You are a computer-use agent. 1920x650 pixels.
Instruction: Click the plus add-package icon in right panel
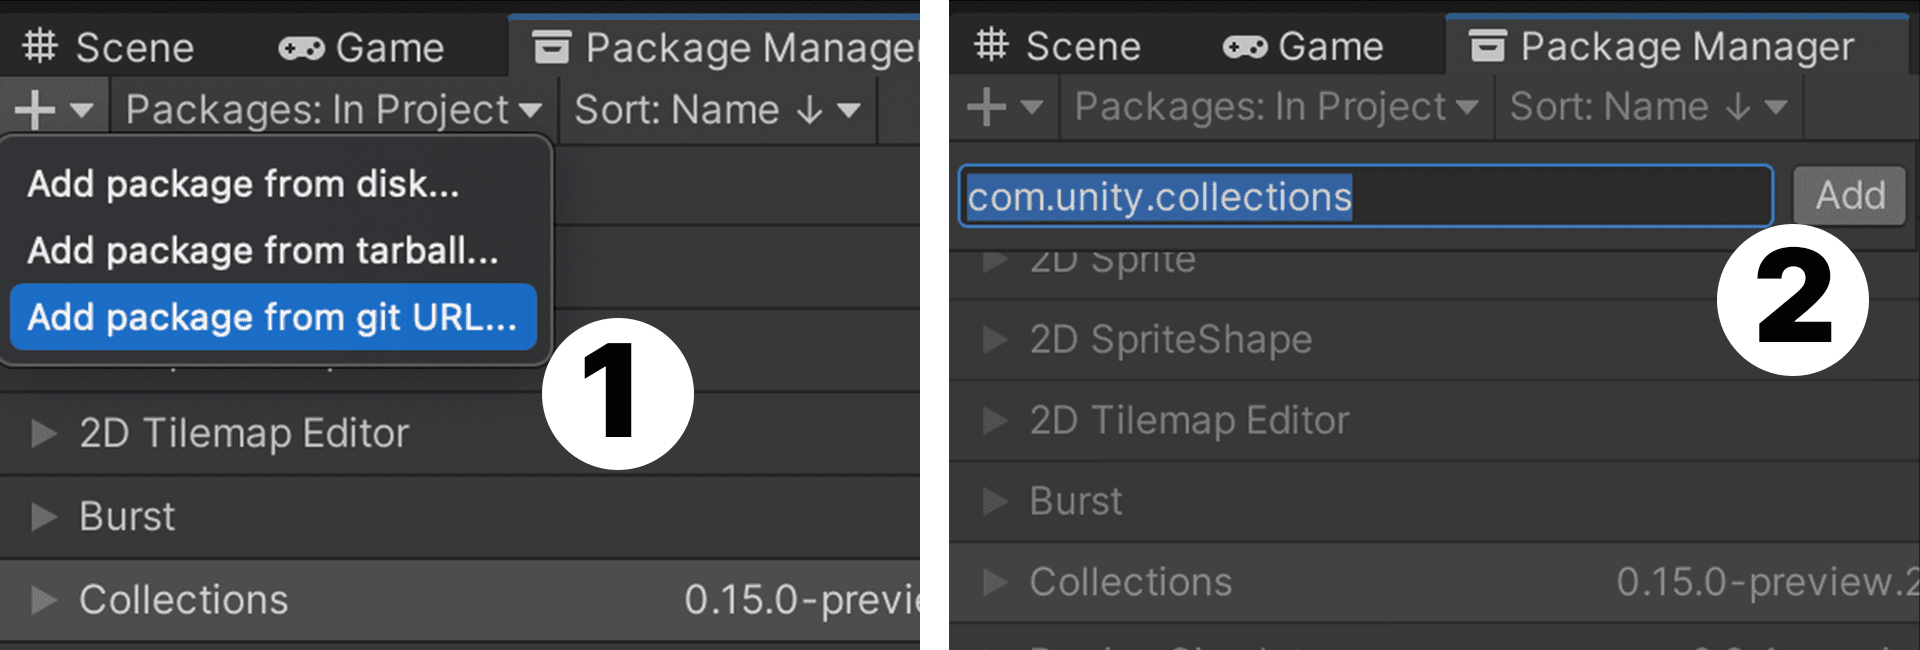coord(986,106)
